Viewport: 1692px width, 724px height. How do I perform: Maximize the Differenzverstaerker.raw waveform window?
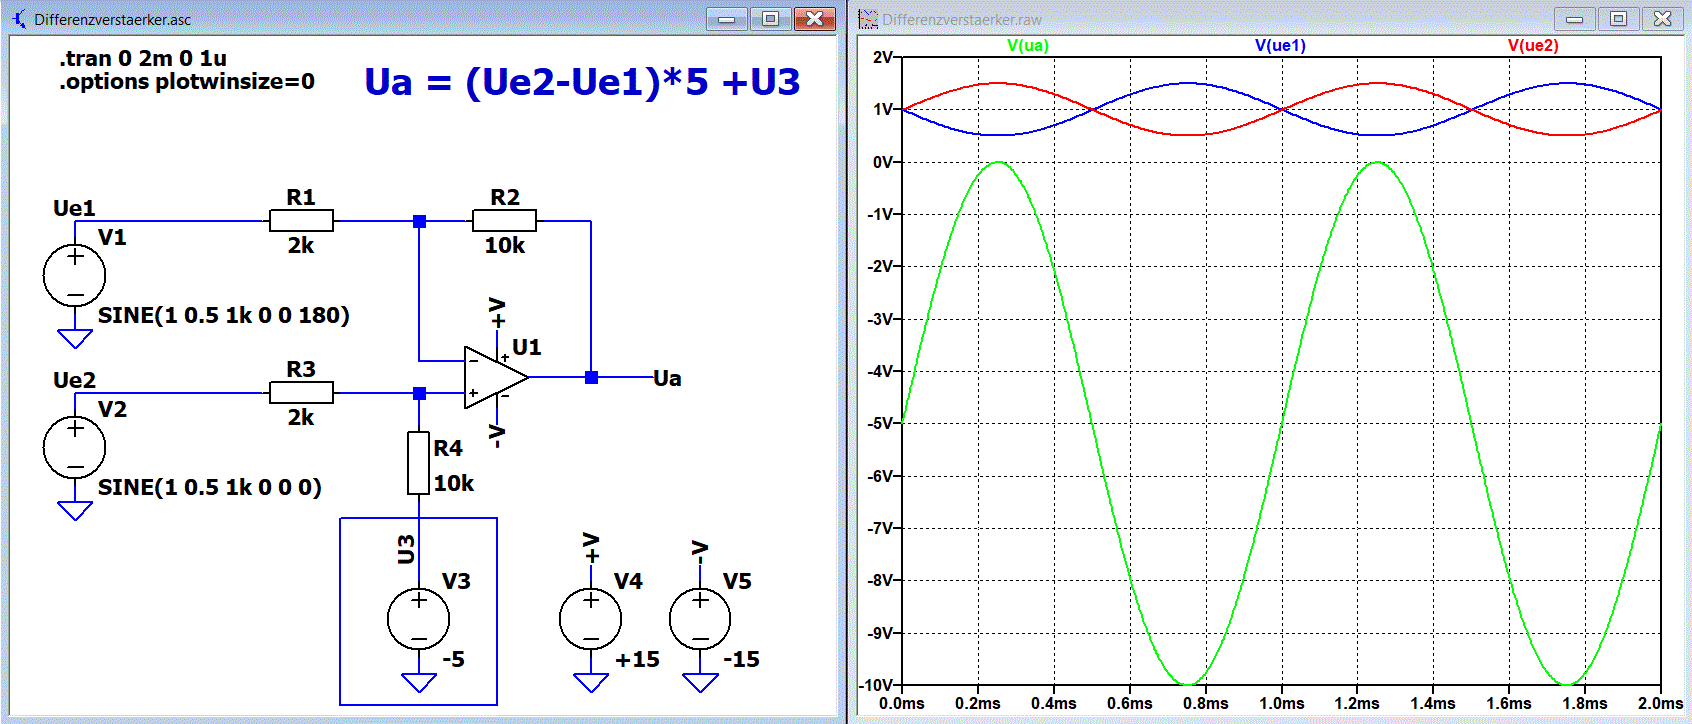pos(1618,19)
